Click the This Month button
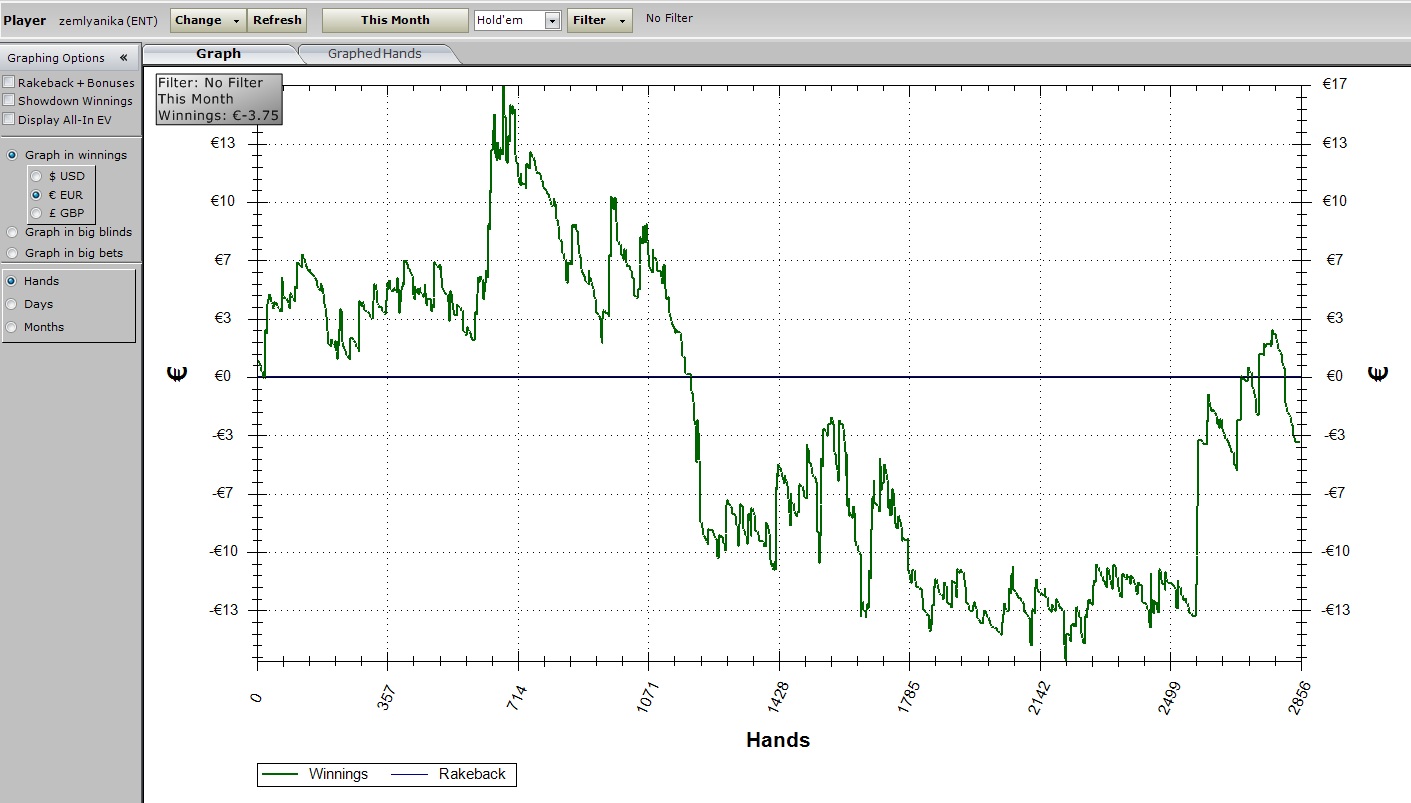The width and height of the screenshot is (1411, 803). (395, 21)
